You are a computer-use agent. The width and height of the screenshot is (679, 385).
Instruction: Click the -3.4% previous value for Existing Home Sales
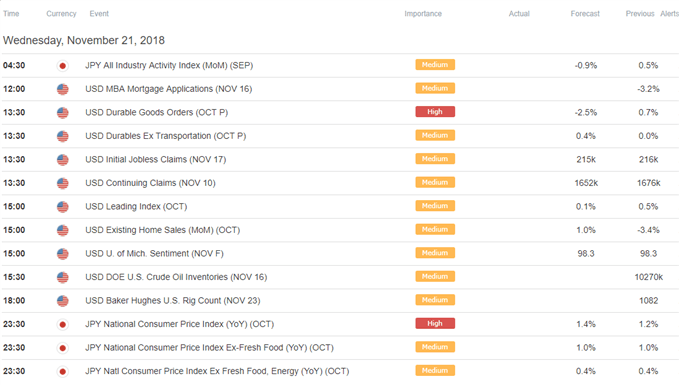[648, 230]
